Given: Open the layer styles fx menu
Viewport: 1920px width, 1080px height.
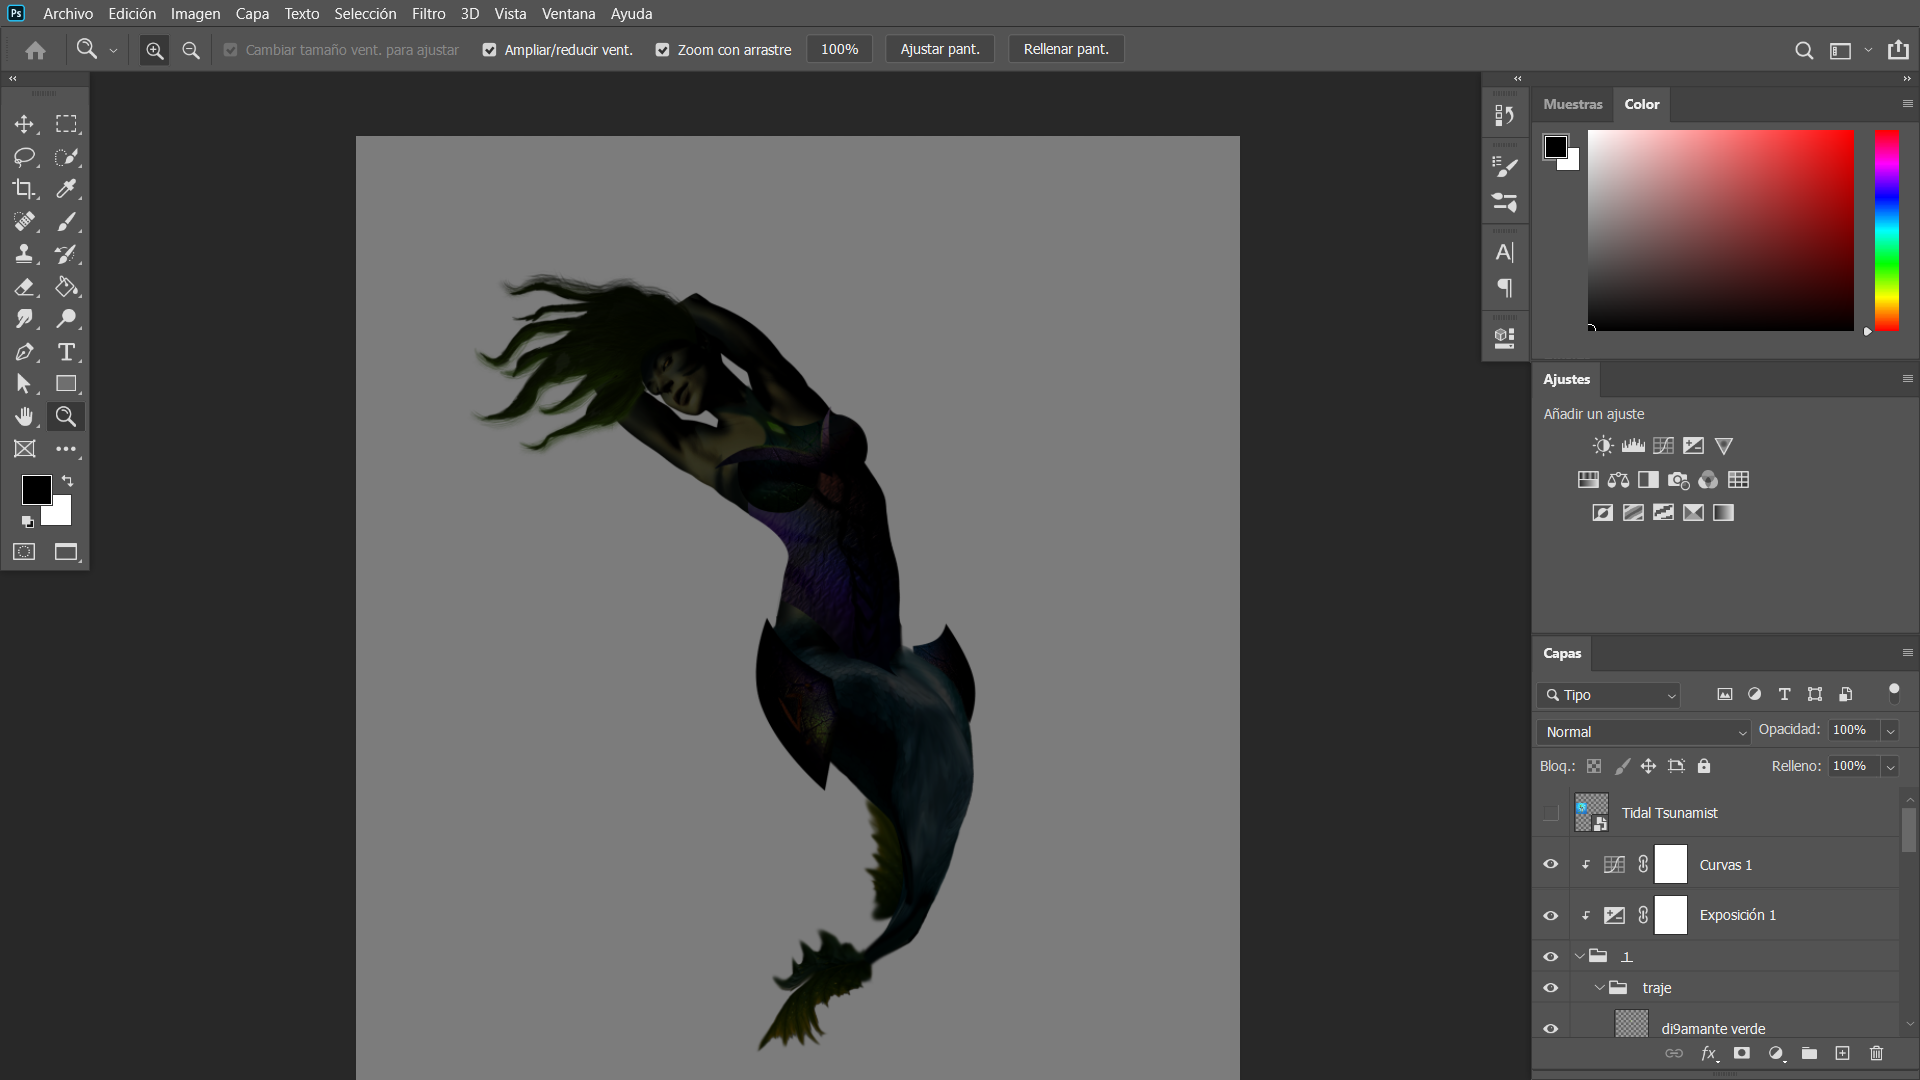Looking at the screenshot, I should point(1710,1053).
